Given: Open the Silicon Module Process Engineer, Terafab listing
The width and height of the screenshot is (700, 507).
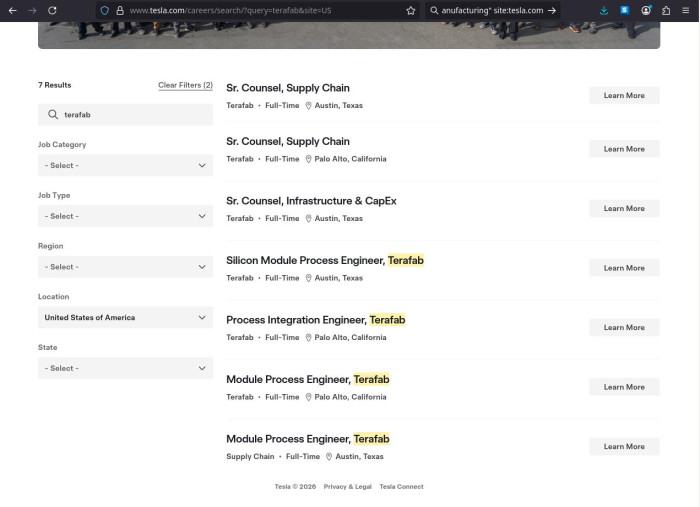Looking at the screenshot, I should click(324, 261).
